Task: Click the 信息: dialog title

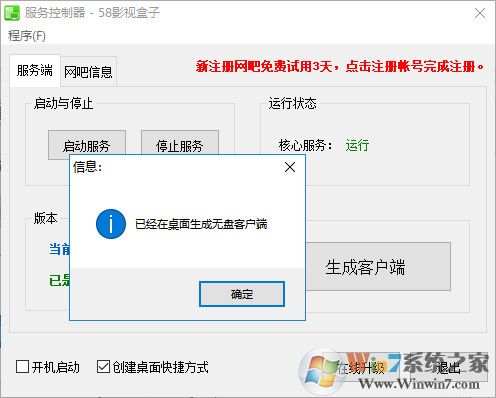Action: [x=88, y=167]
